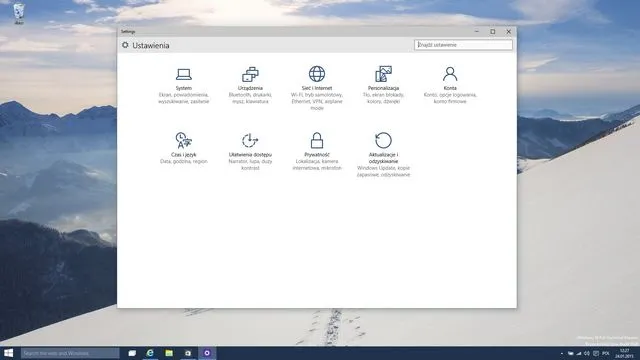This screenshot has height=360, width=640.
Task: Close the Settings window
Action: [x=509, y=31]
